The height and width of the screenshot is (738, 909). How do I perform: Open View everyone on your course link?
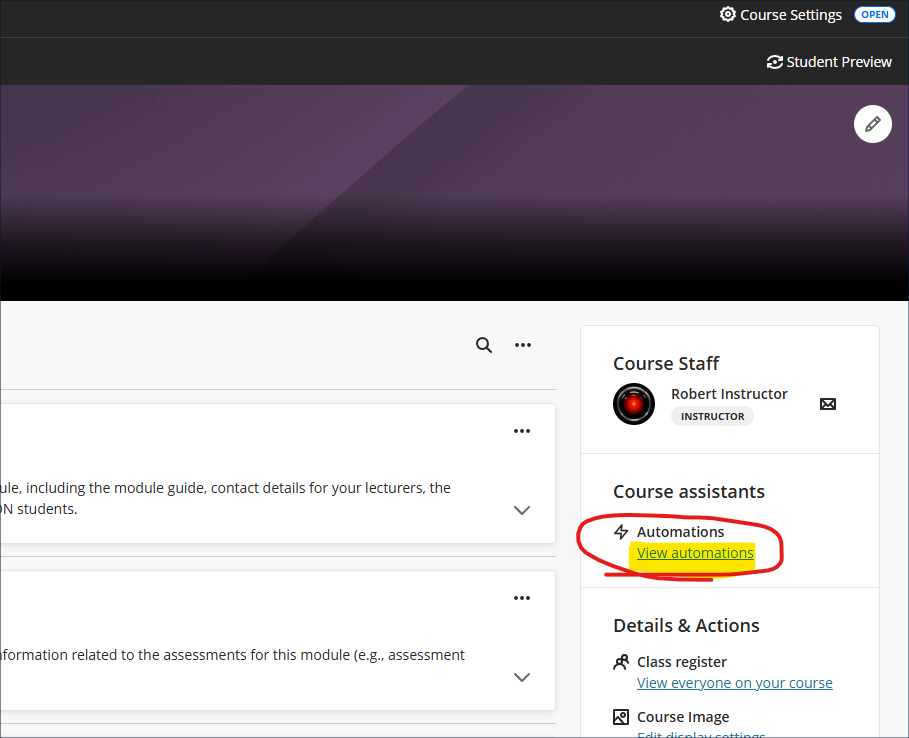tap(734, 683)
